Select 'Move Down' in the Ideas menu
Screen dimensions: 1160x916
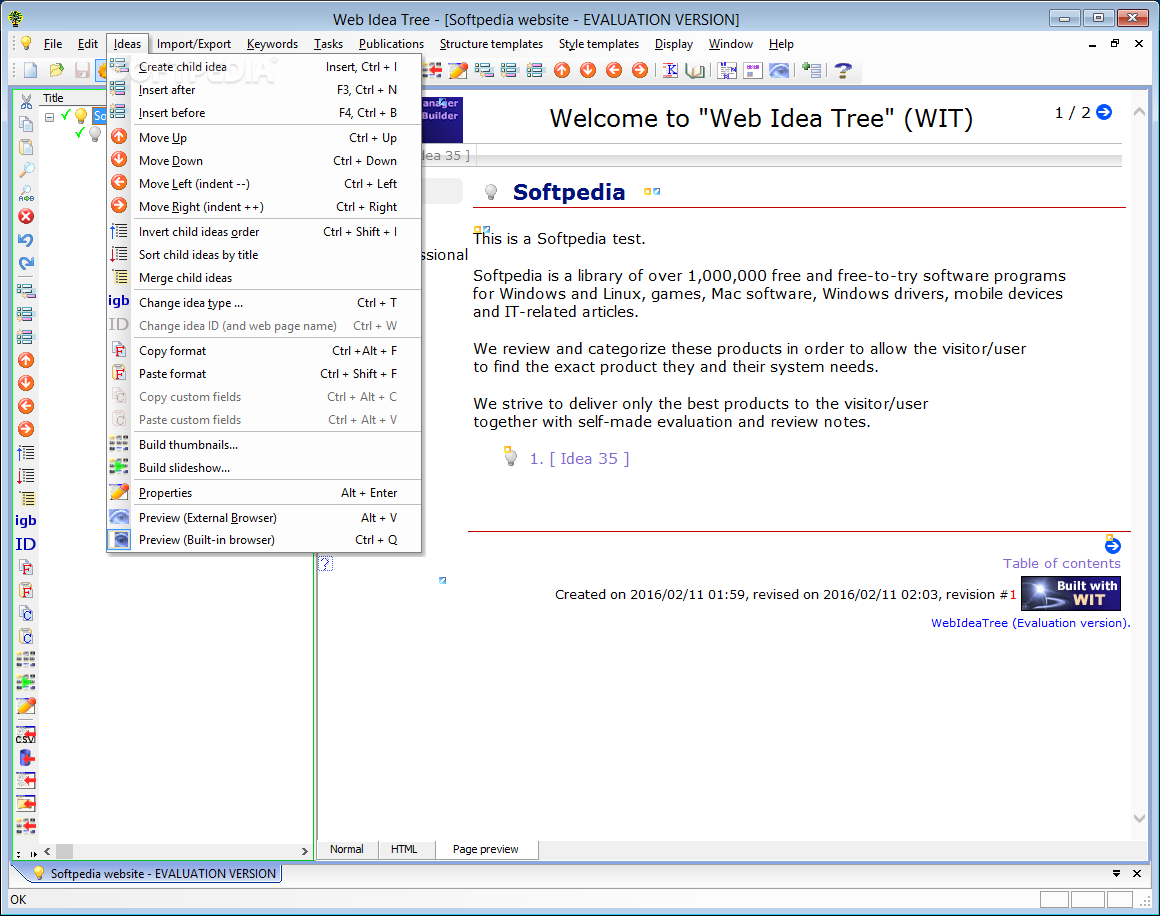[x=264, y=161]
